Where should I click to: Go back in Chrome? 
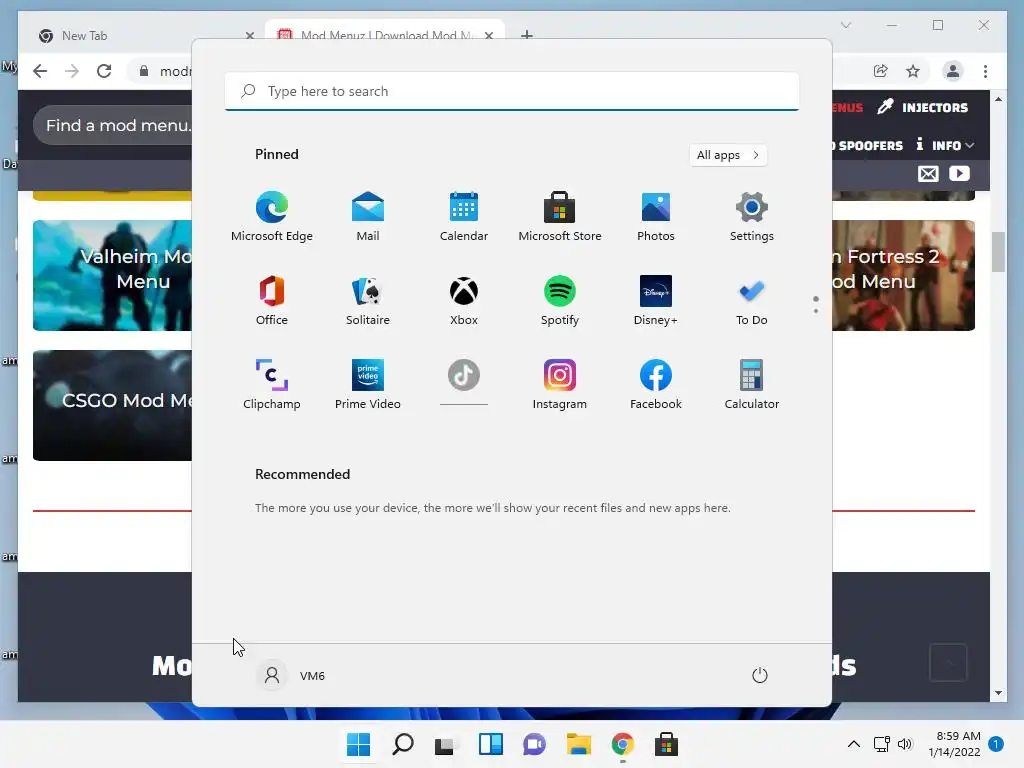(x=40, y=71)
